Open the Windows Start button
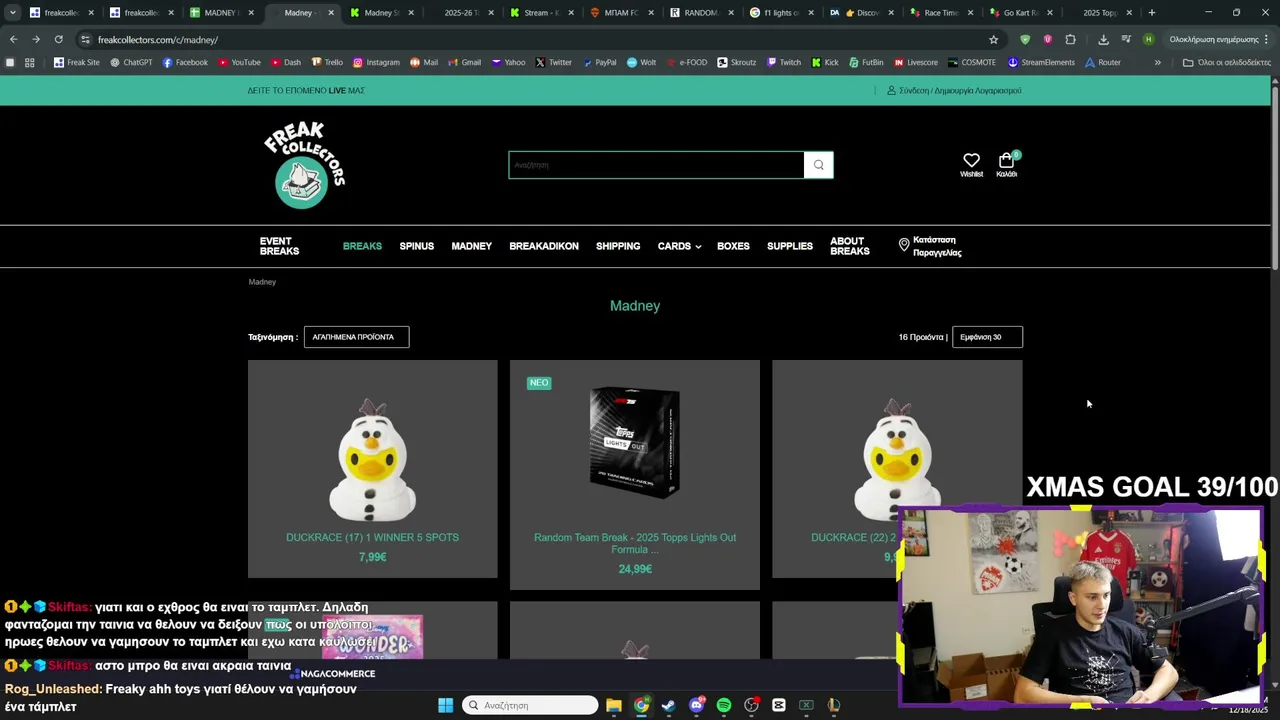This screenshot has width=1280, height=720. click(445, 705)
